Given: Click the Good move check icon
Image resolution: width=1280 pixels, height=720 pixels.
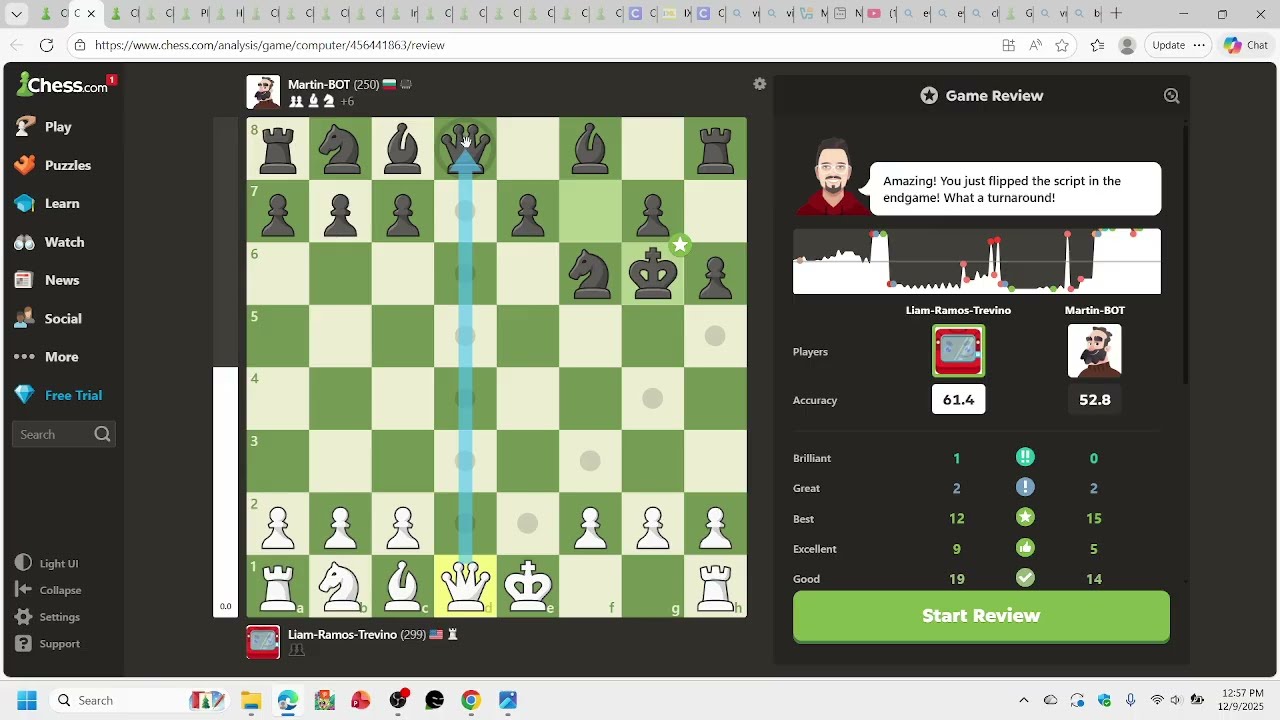Looking at the screenshot, I should (1025, 578).
